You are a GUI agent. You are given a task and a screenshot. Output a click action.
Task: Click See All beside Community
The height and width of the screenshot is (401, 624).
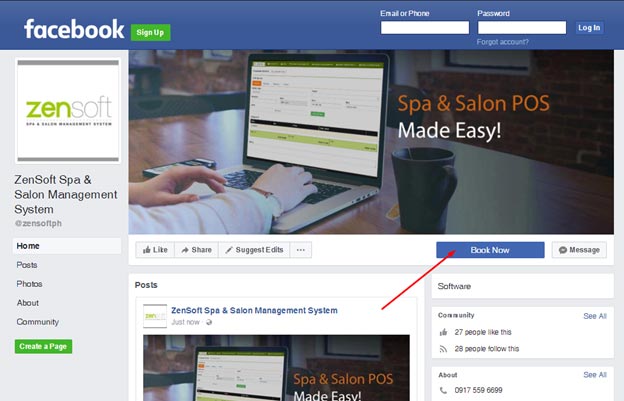tap(595, 316)
